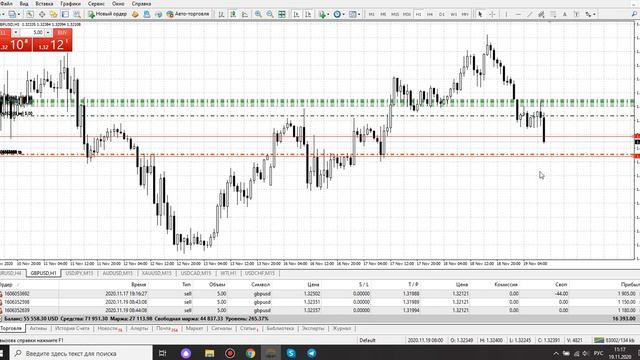Toggle the Terminal panel icon
The height and width of the screenshot is (360, 640).
(x=65, y=14)
